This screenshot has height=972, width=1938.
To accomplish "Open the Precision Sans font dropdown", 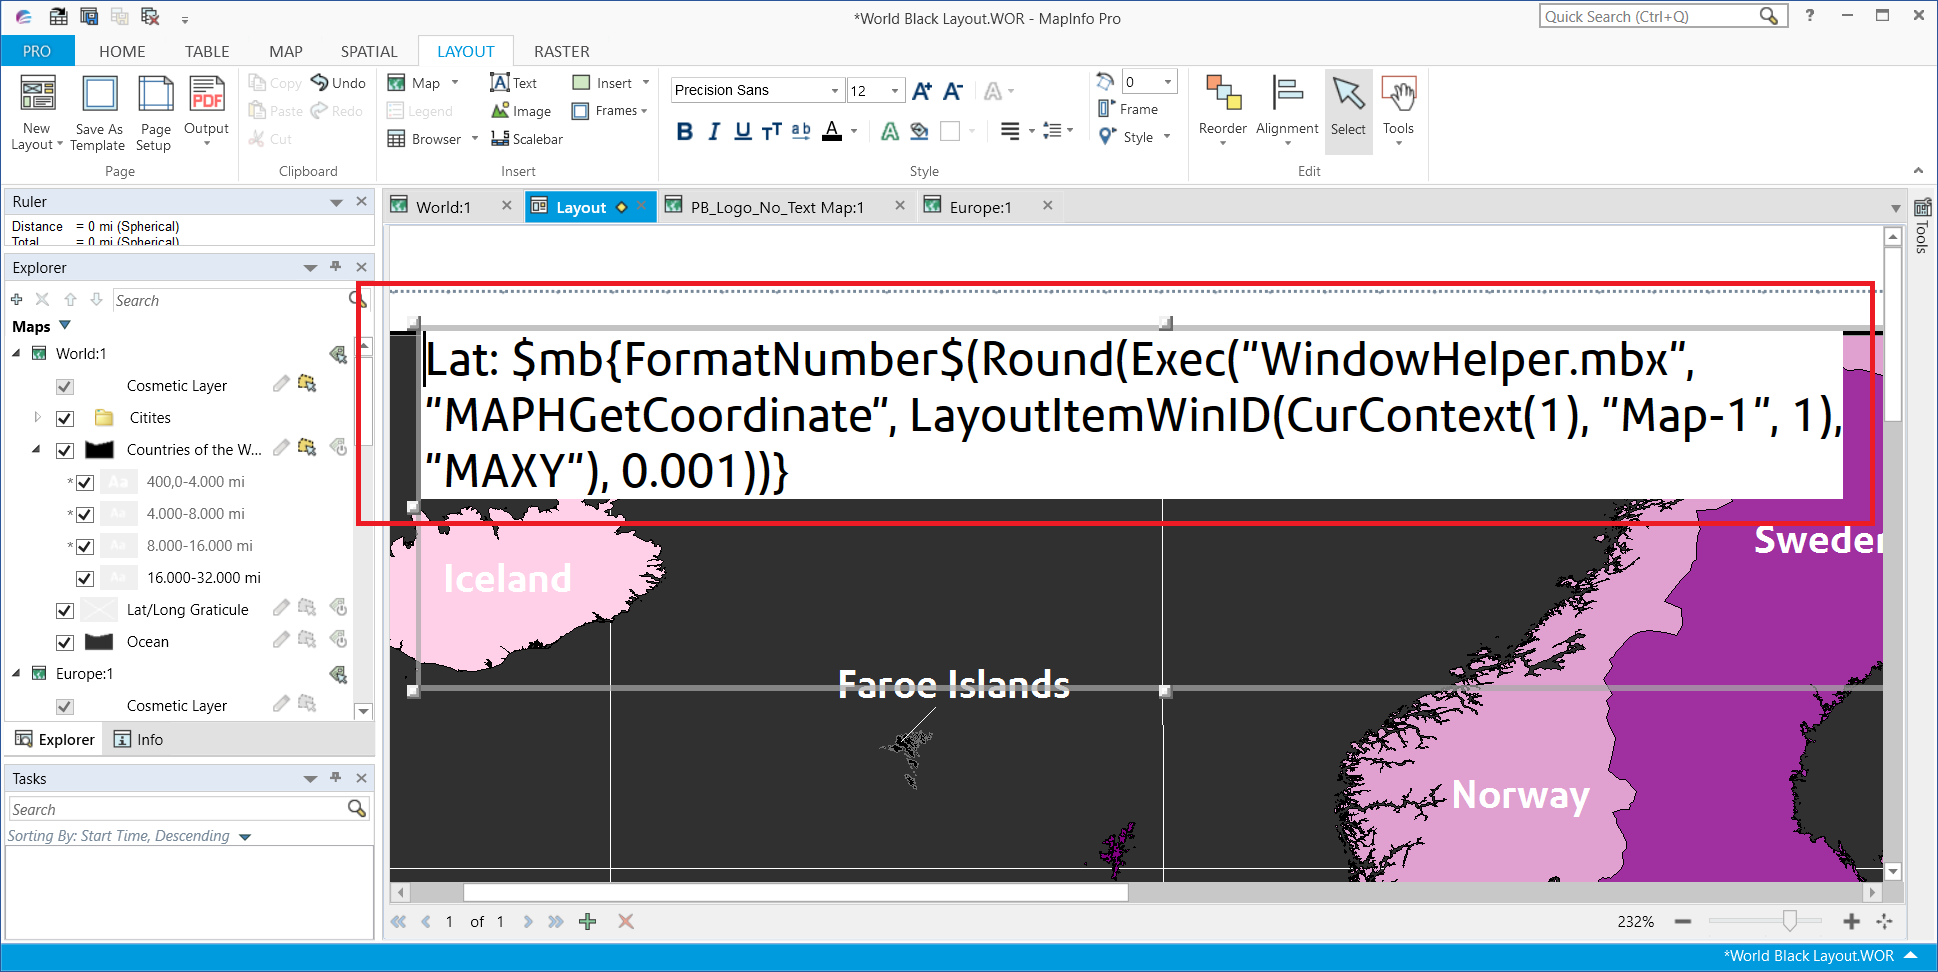I will (833, 90).
